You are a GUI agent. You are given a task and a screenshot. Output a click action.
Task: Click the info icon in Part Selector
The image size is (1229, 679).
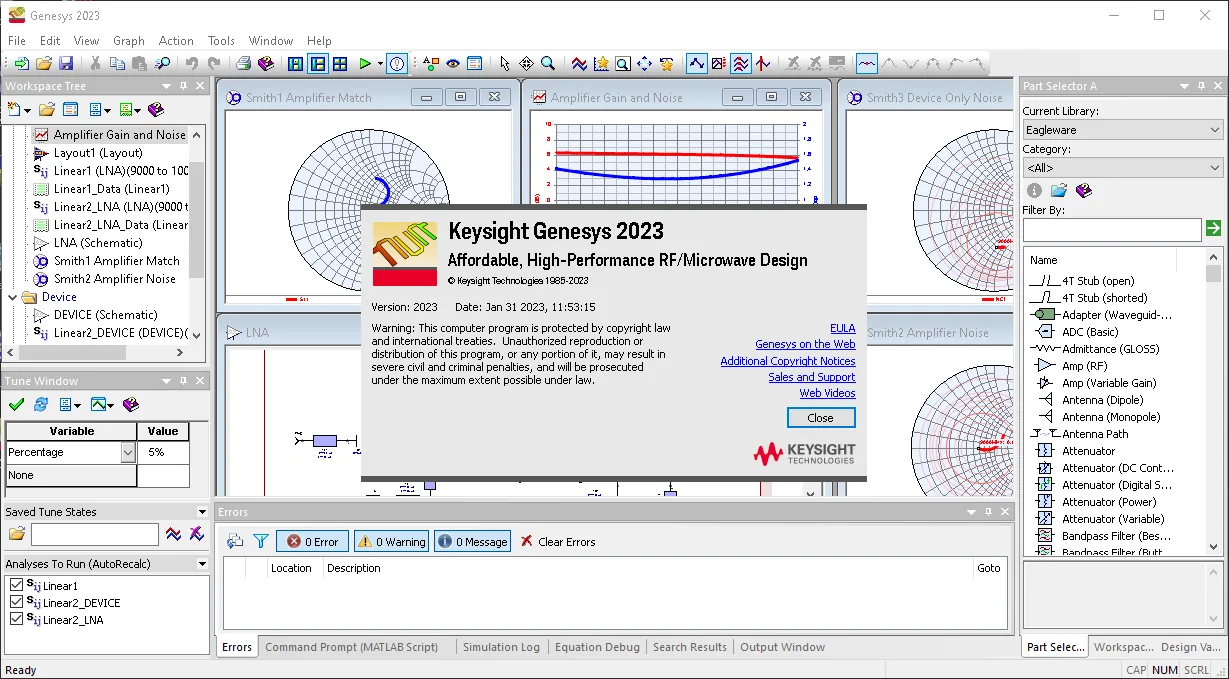click(1034, 190)
